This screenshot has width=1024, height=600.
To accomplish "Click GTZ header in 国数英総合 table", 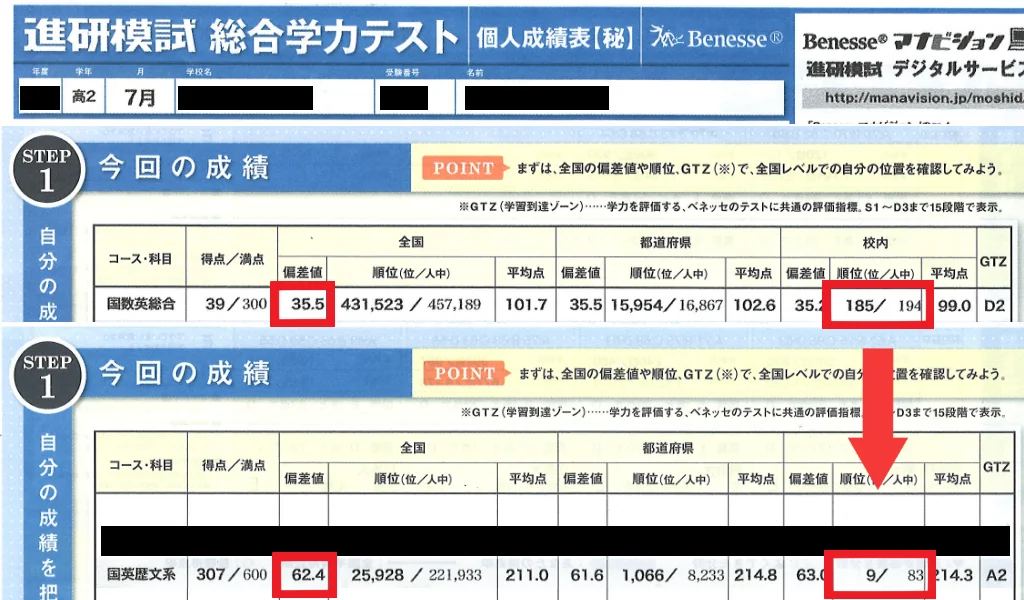I will (993, 261).
